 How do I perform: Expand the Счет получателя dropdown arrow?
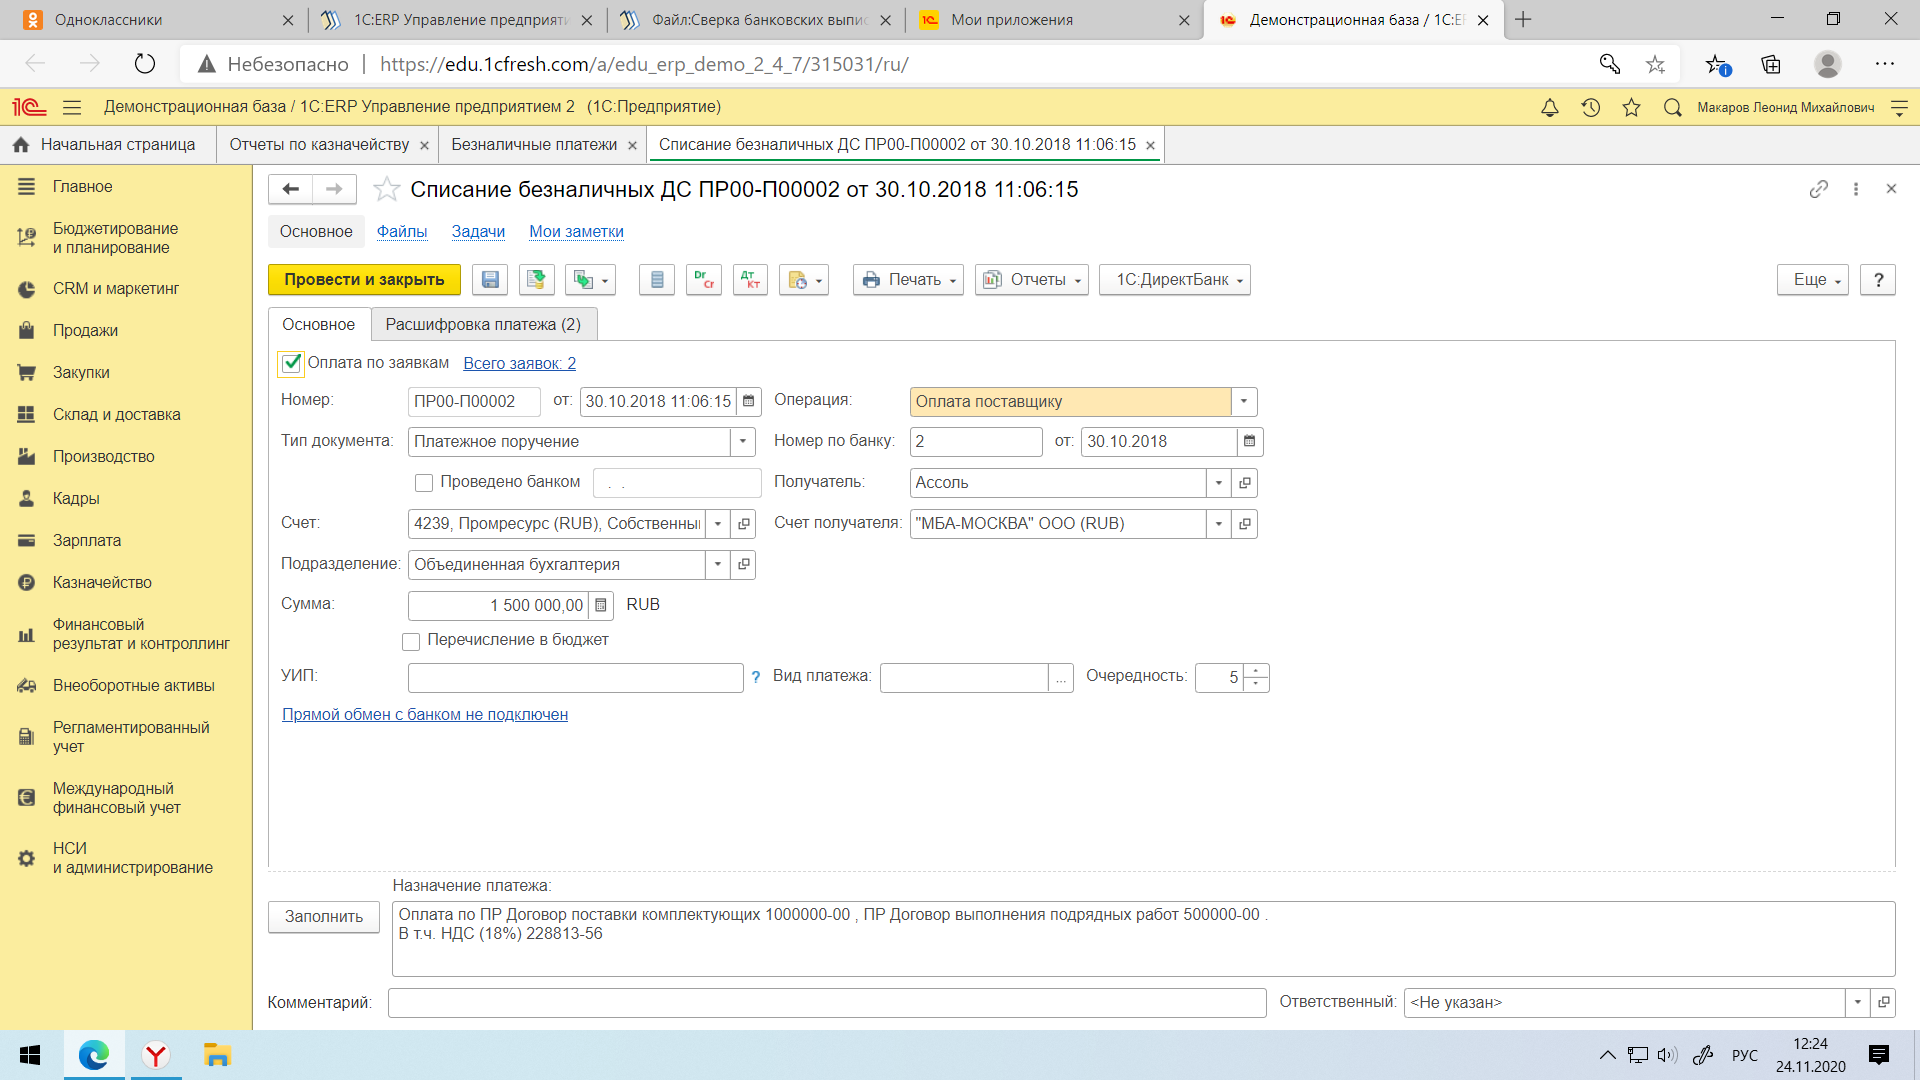(1219, 524)
